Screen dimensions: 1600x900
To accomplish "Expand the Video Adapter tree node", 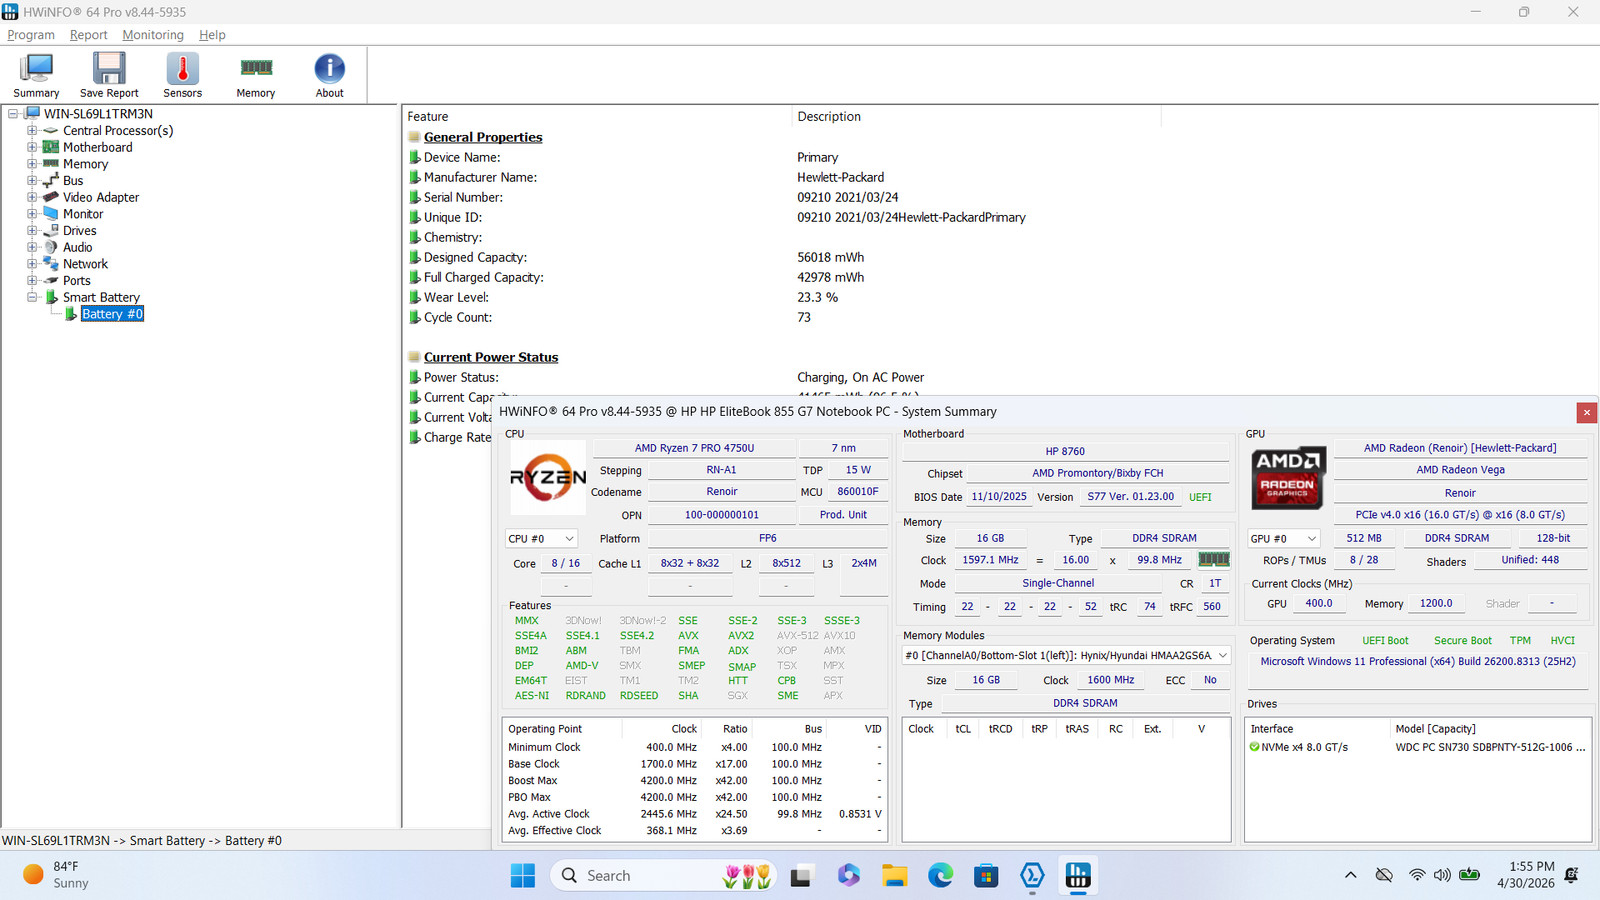I will [32, 197].
